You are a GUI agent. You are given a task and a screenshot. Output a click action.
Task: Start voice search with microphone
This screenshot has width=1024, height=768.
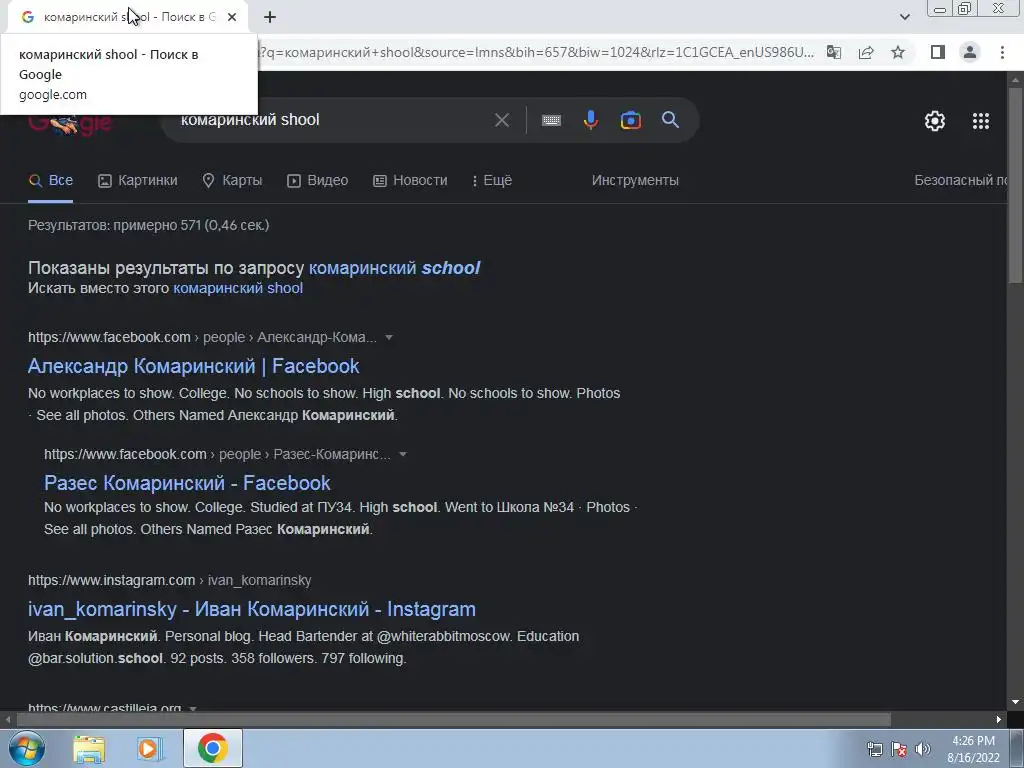(590, 120)
